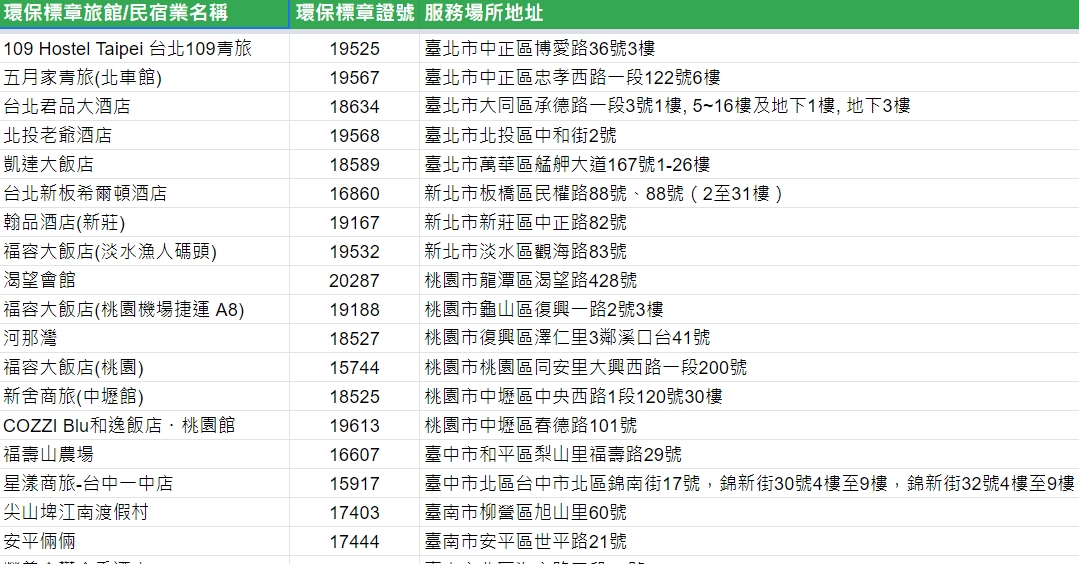
Task: Select the 環保標章旅館/民宿業名稱 header cell
Action: coord(145,14)
